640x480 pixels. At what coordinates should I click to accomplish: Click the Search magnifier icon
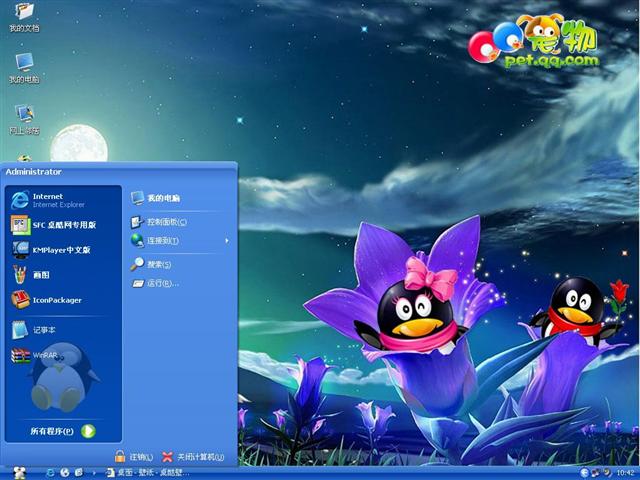click(x=137, y=264)
